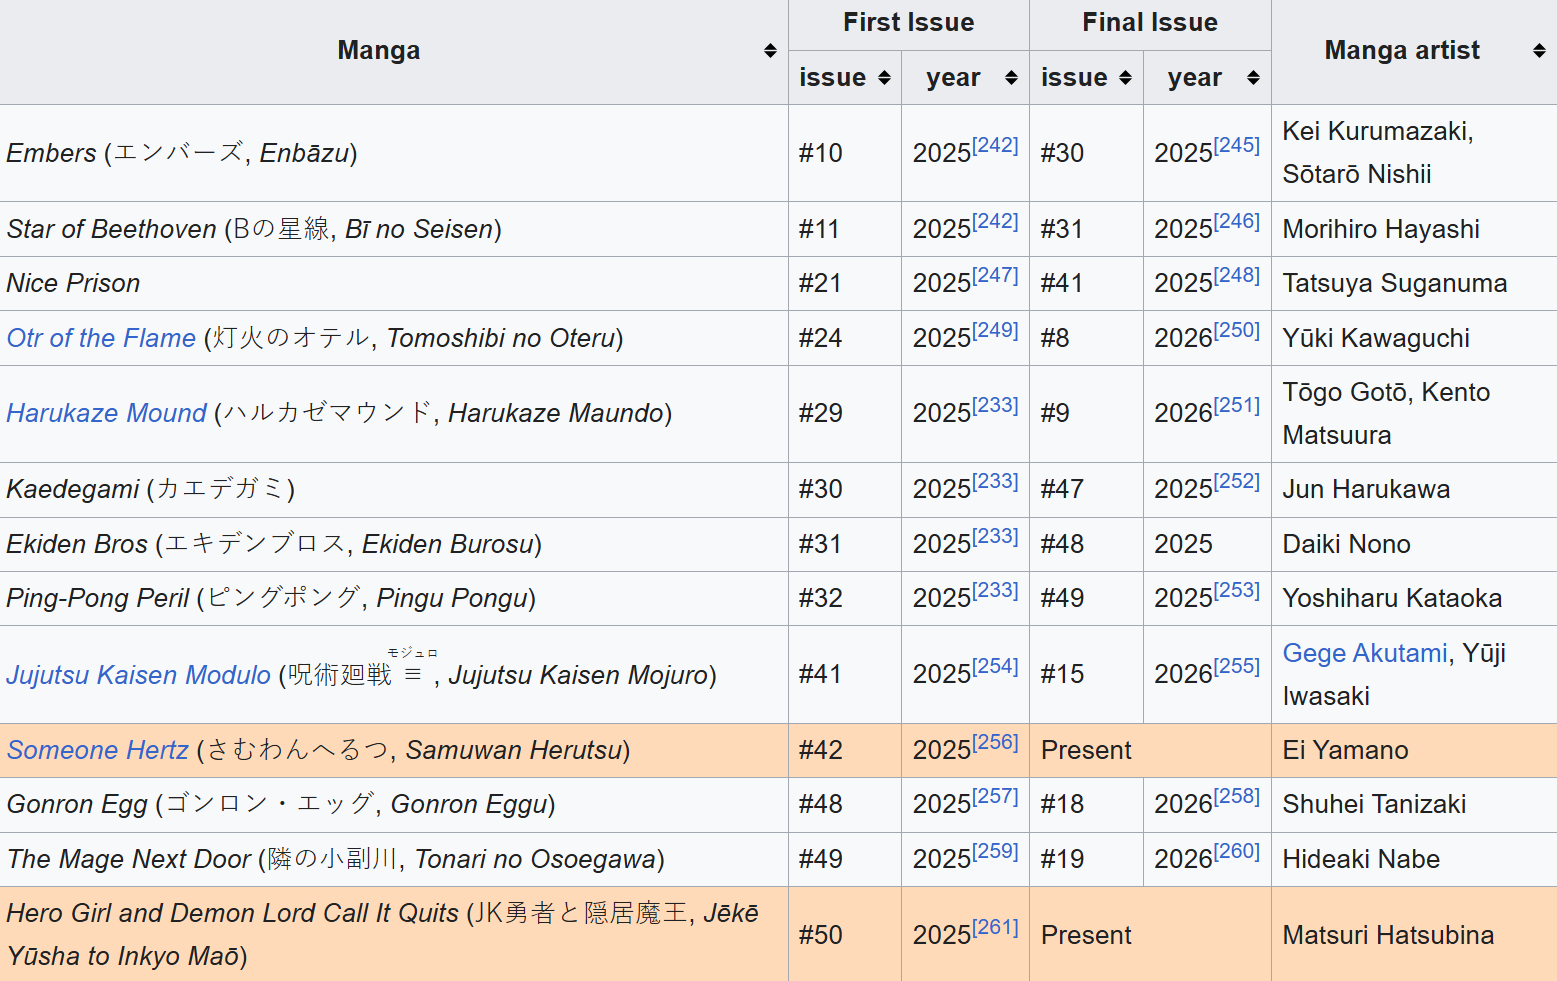Click the Final Issue column group header
This screenshot has height=981, width=1557.
coord(1150,23)
